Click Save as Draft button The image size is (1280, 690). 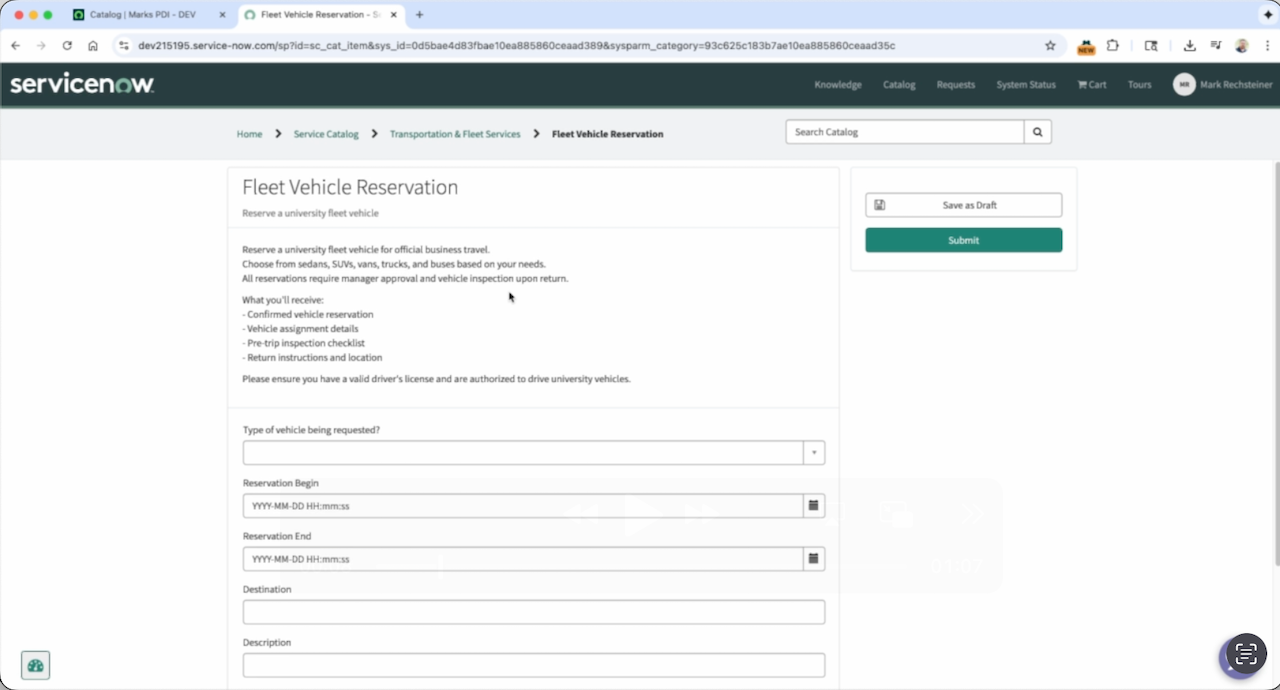[x=963, y=205]
